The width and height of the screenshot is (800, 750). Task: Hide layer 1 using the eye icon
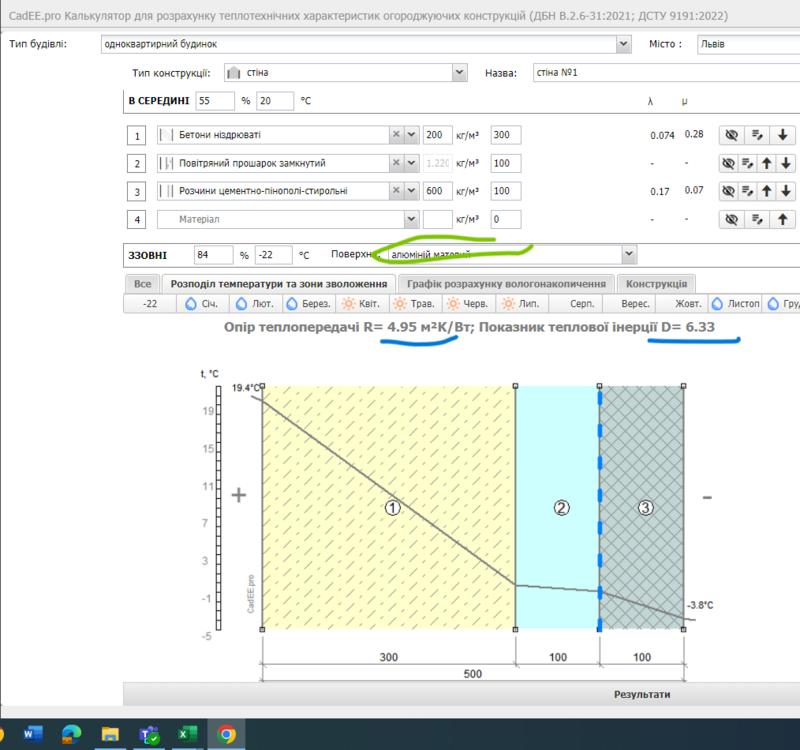pyautogui.click(x=731, y=135)
